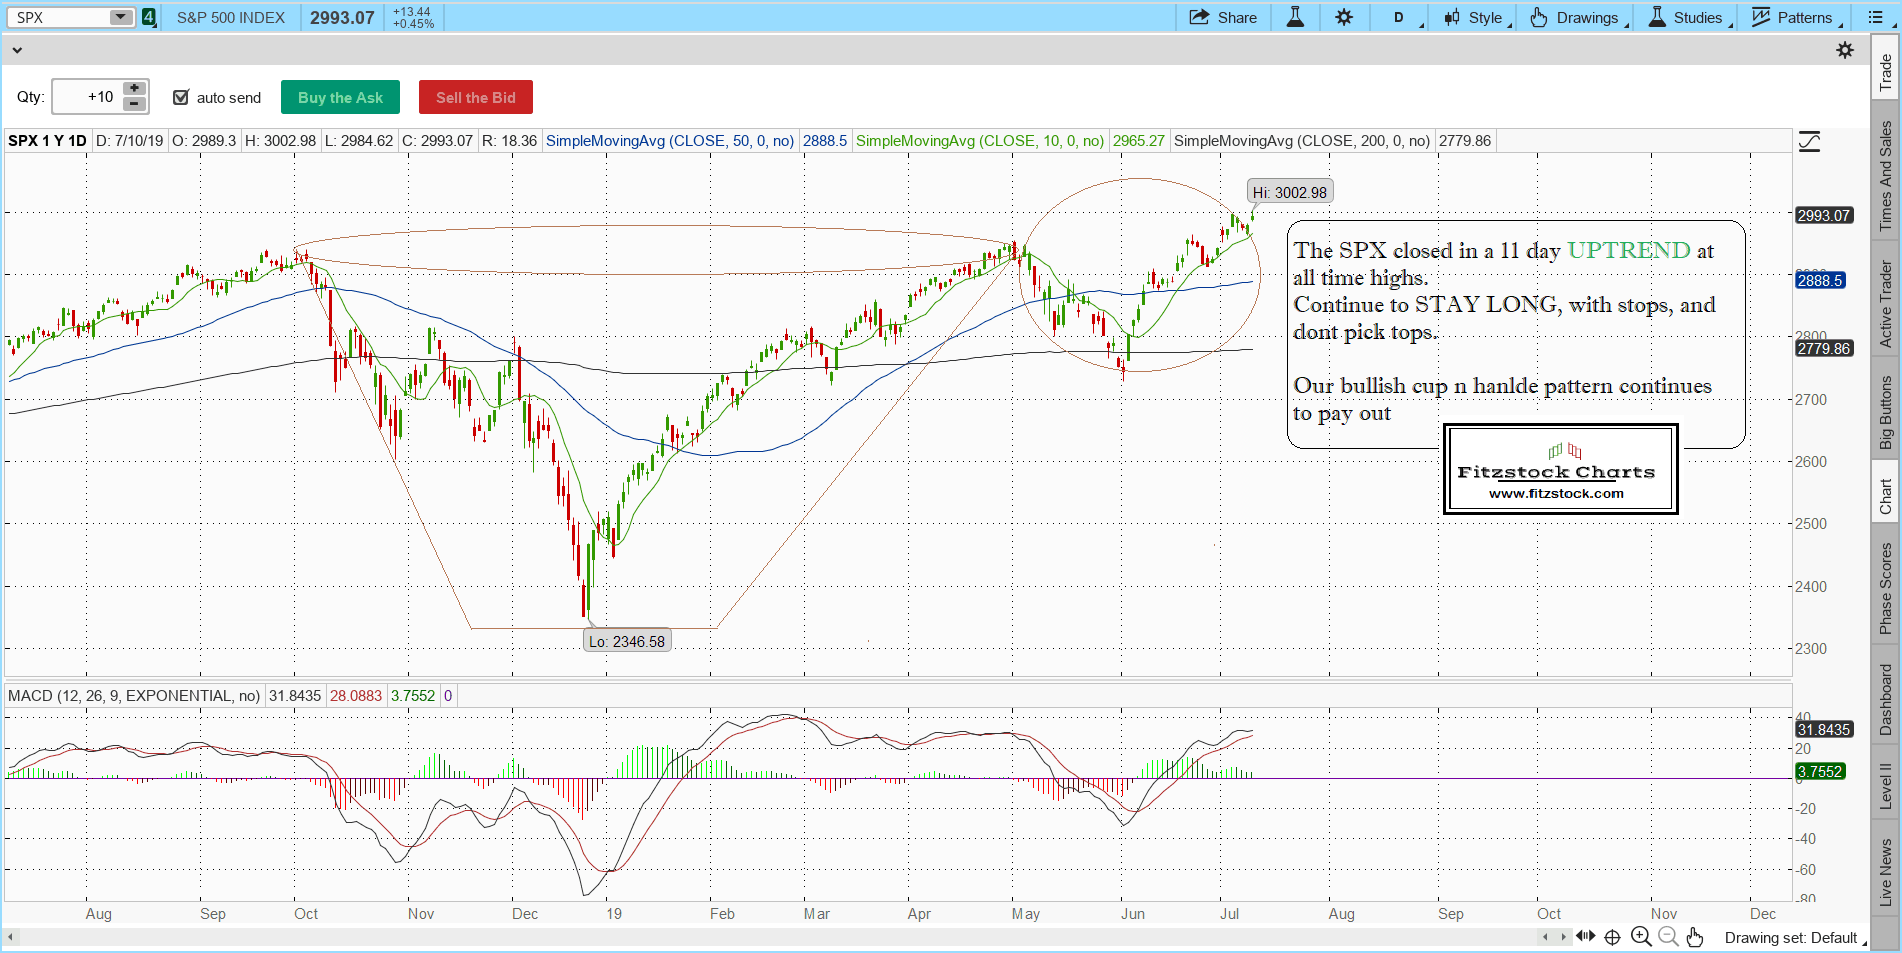
Task: Increase quantity with the plus stepper
Action: click(134, 88)
